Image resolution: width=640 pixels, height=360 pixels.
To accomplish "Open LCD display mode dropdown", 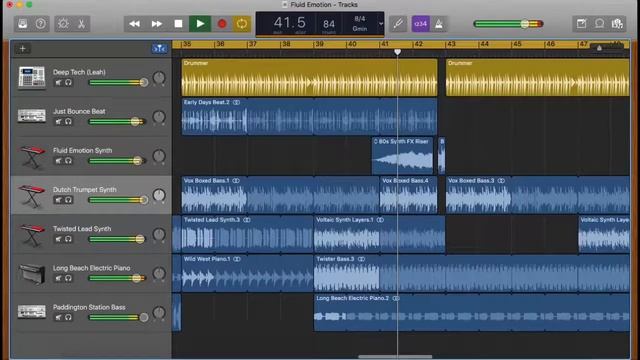I will (x=380, y=24).
